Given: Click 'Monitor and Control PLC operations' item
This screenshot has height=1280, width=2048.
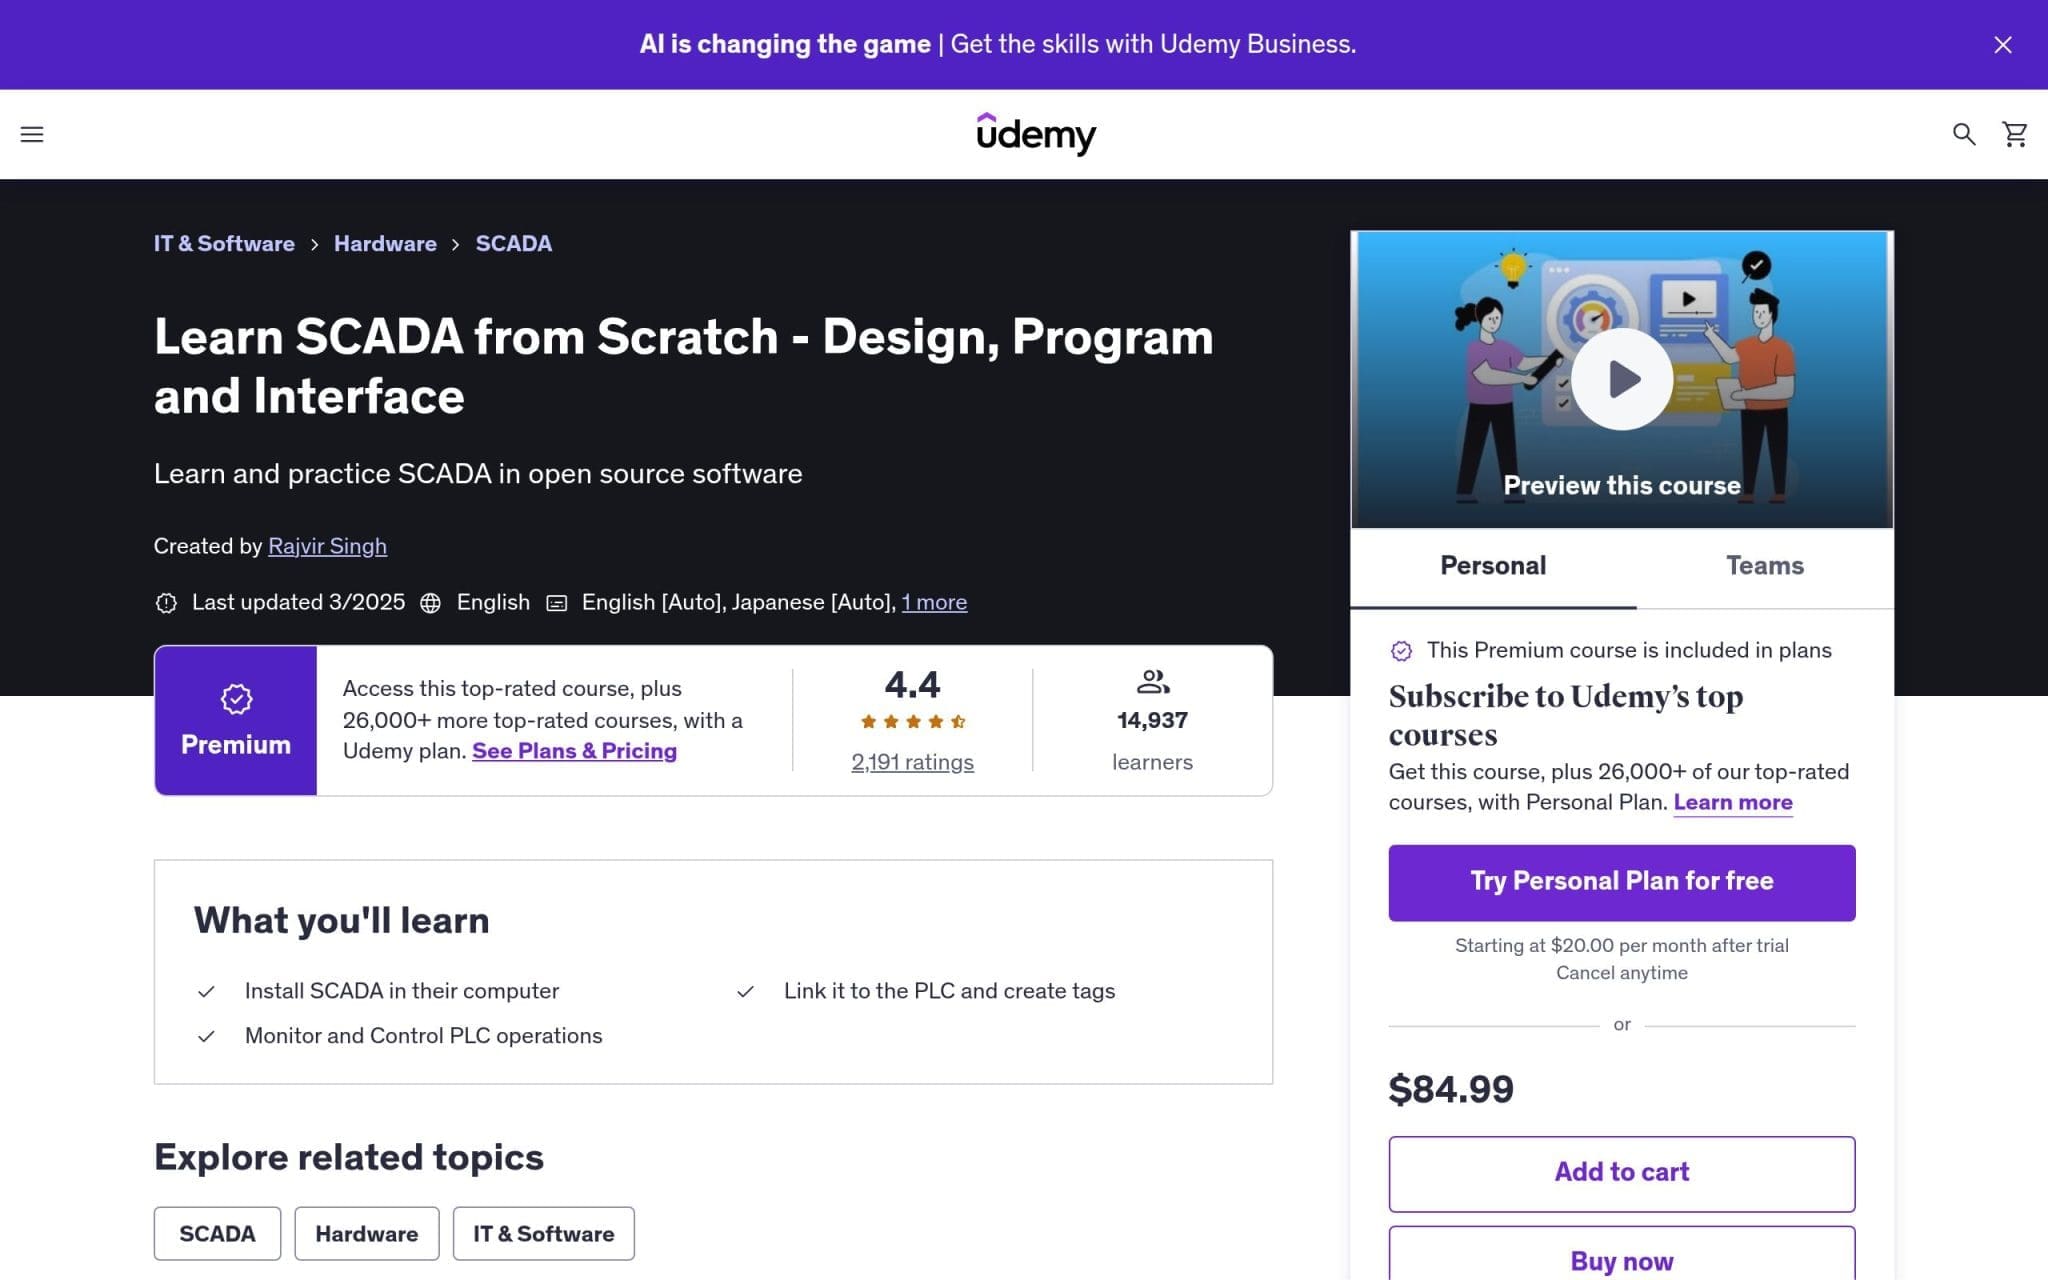Looking at the screenshot, I should coord(423,1036).
